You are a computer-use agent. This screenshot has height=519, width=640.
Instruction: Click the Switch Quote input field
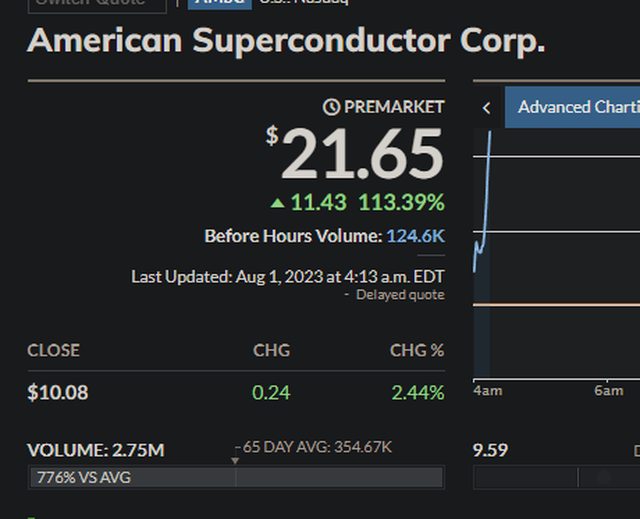coord(97,4)
